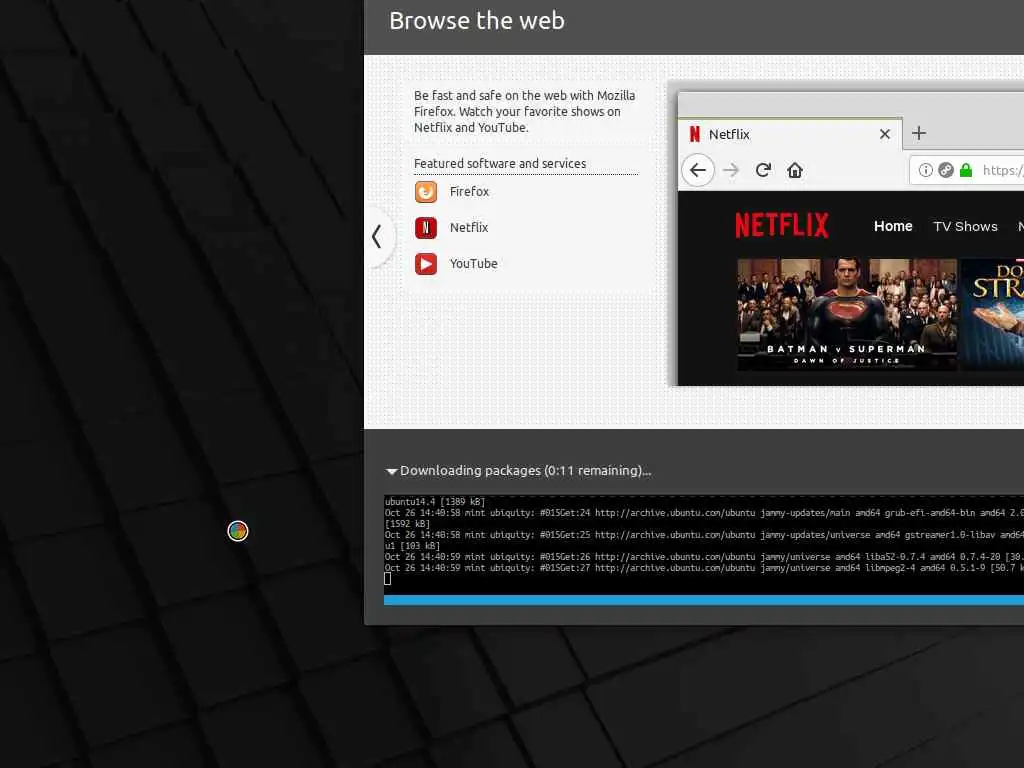This screenshot has width=1024, height=768.
Task: Click the YouTube label text
Action: 473,263
